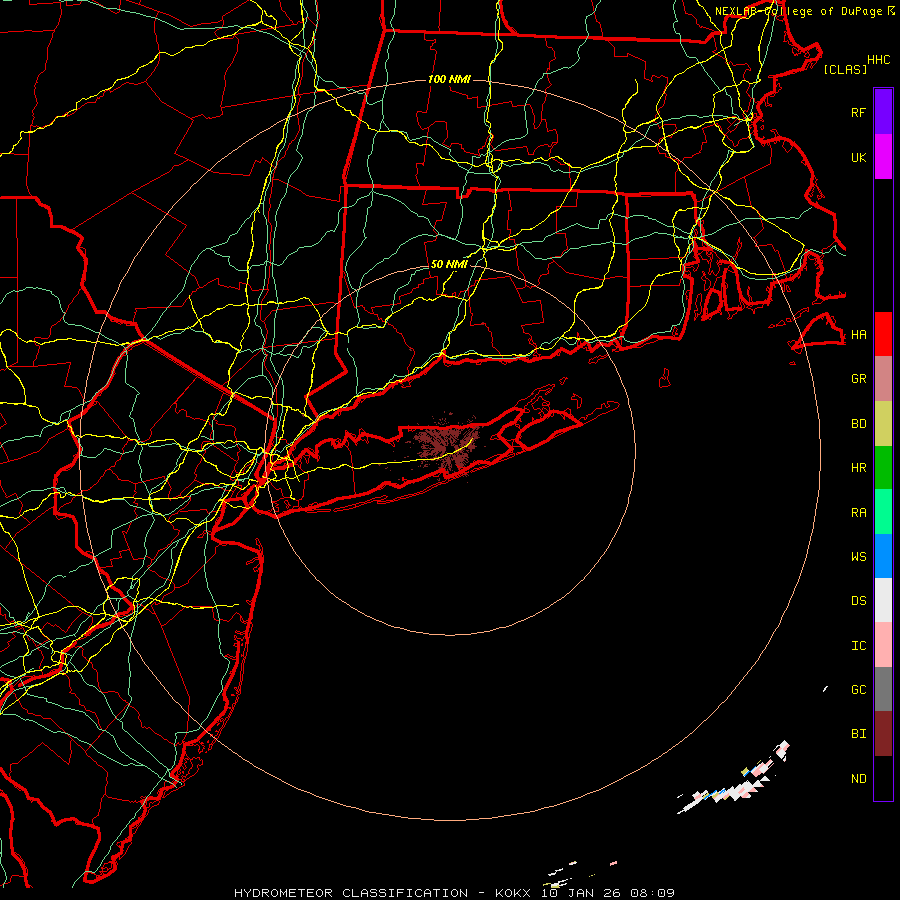This screenshot has height=900, width=900.
Task: Click the WS legend label
Action: click(858, 556)
